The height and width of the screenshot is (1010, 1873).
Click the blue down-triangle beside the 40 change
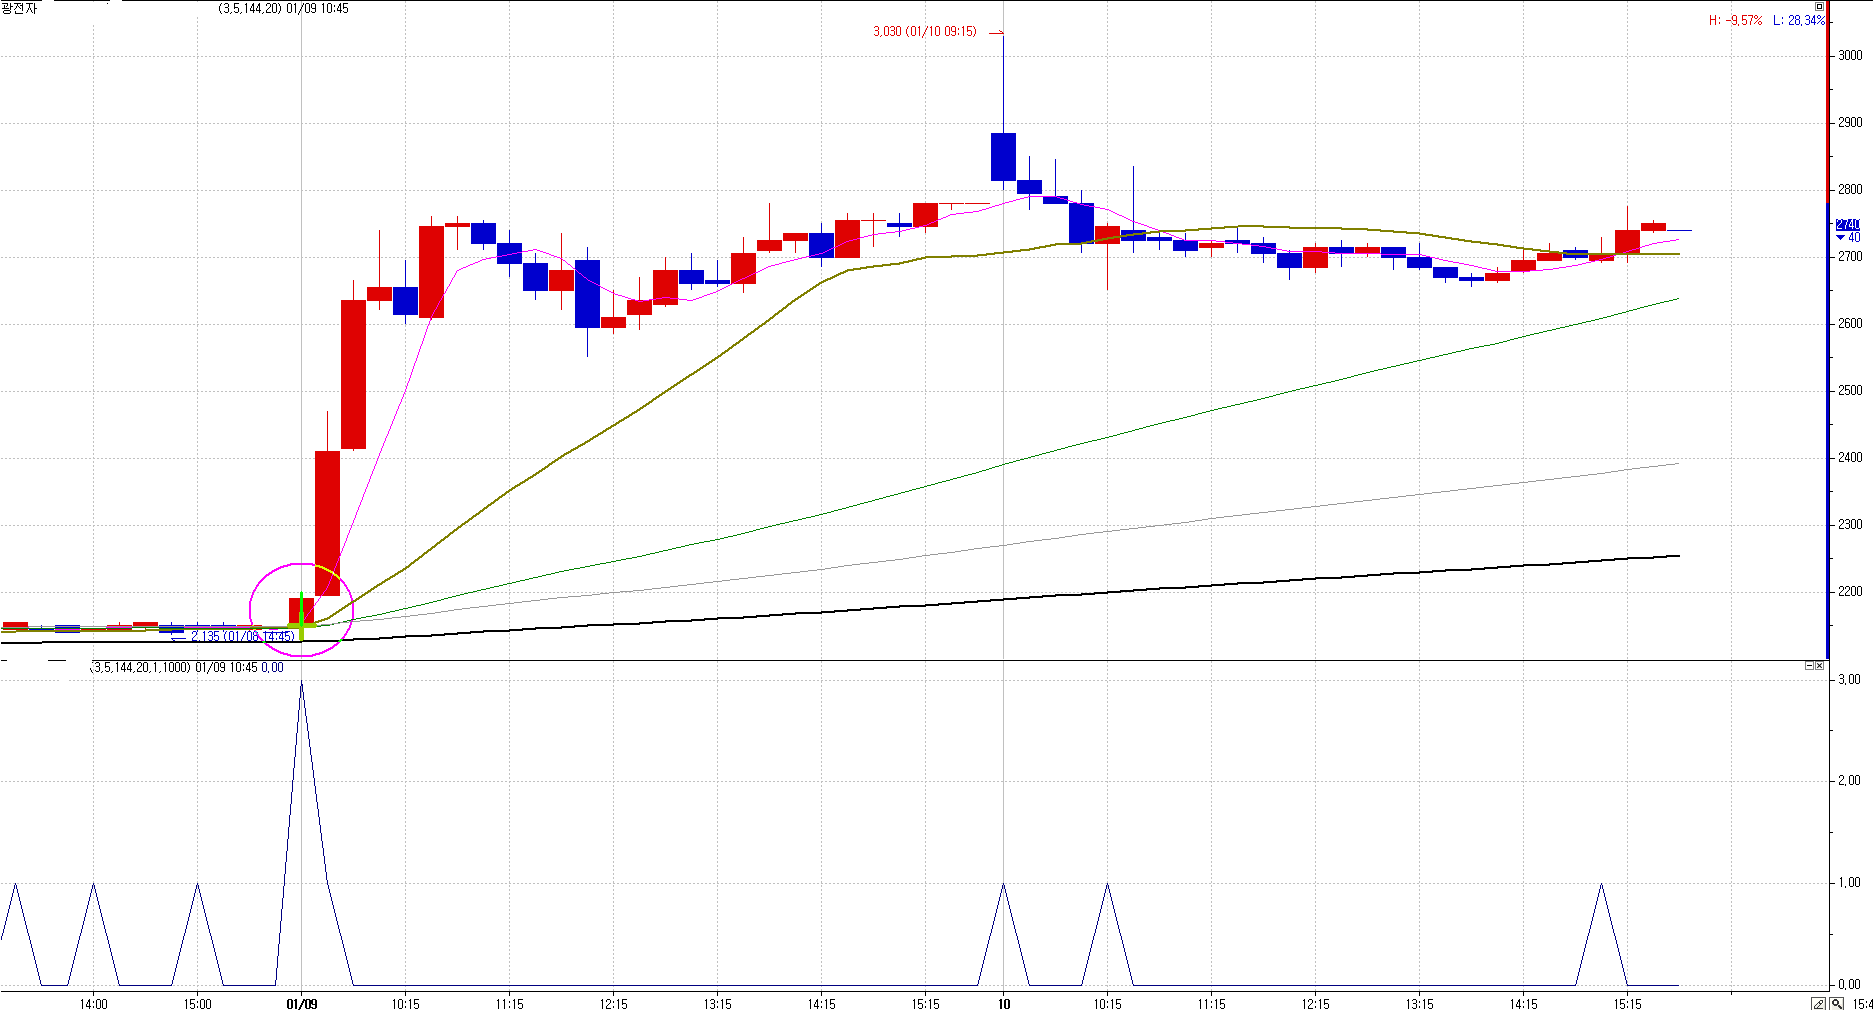pyautogui.click(x=1840, y=238)
